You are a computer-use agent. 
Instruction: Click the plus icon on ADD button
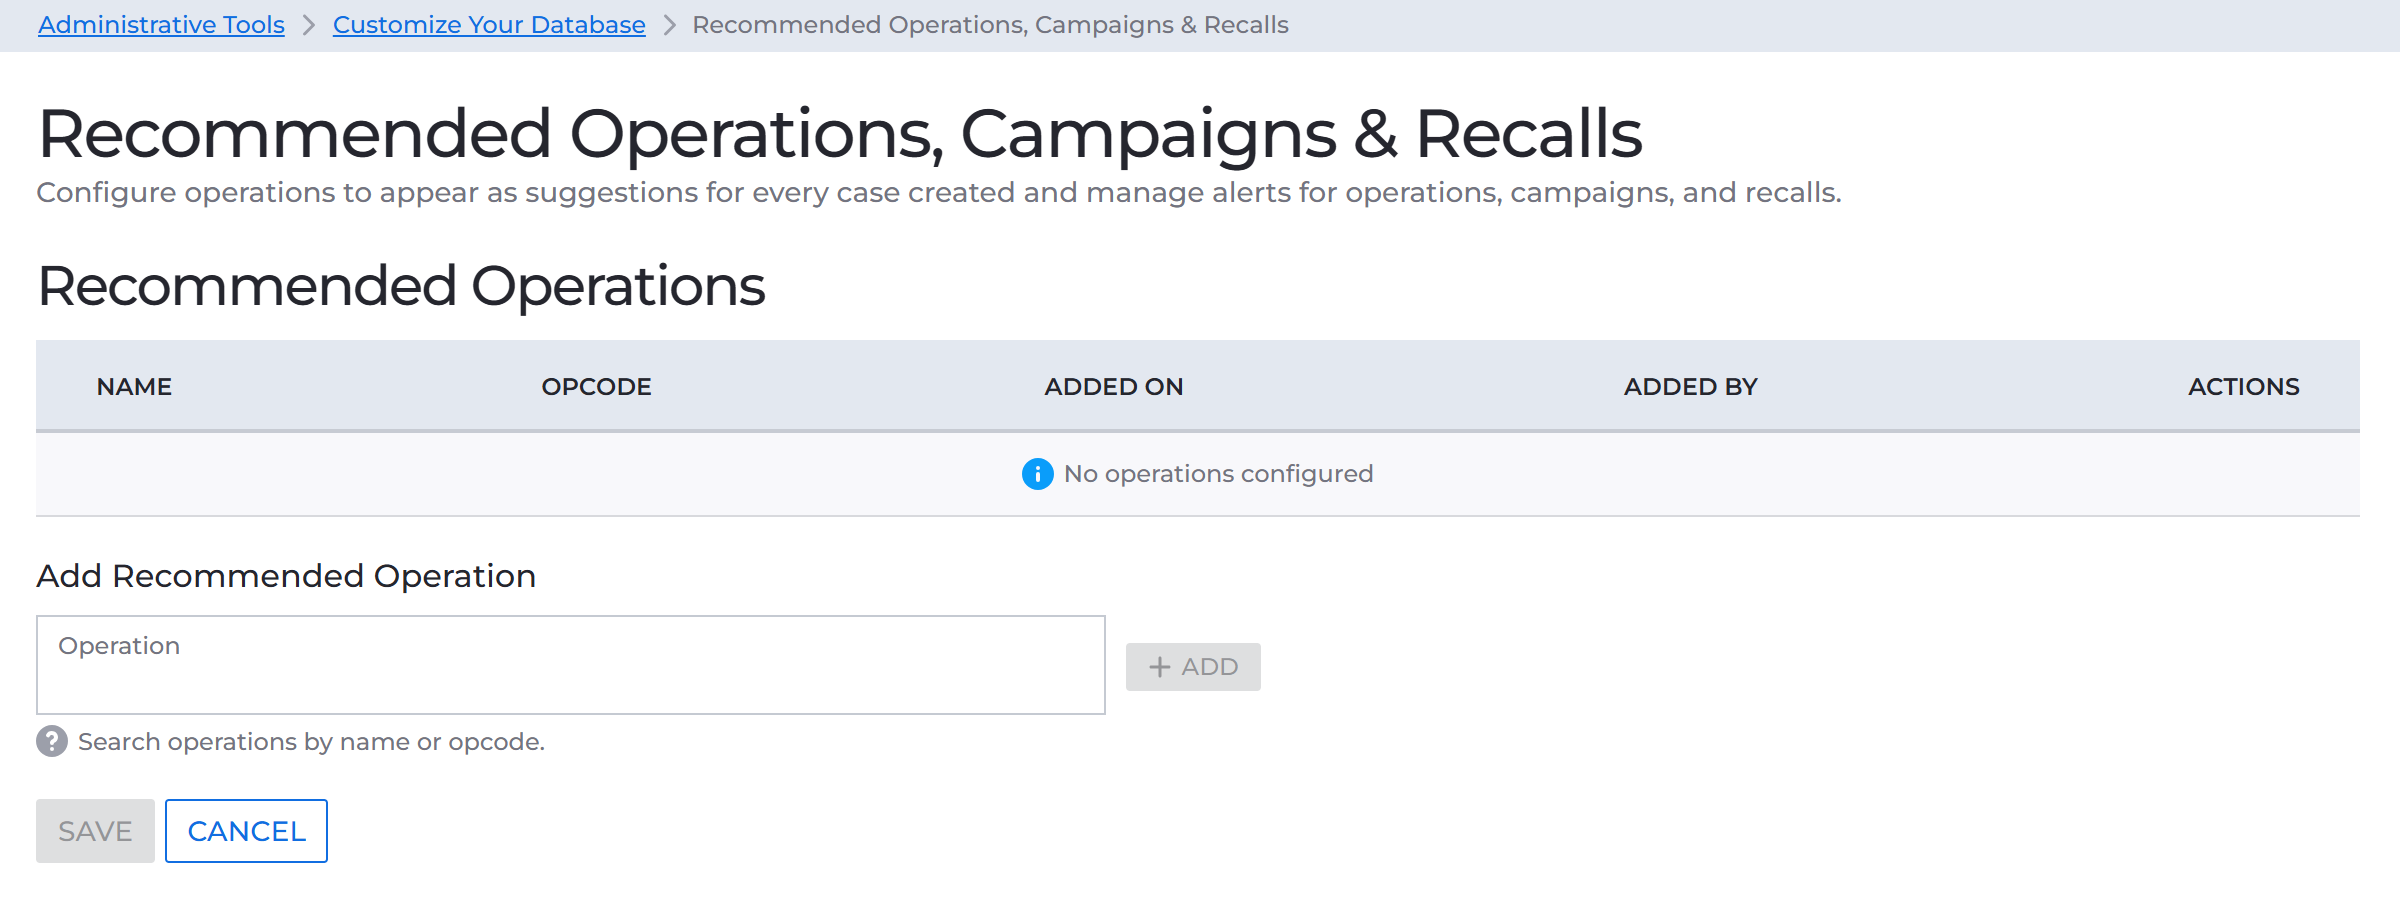1159,667
